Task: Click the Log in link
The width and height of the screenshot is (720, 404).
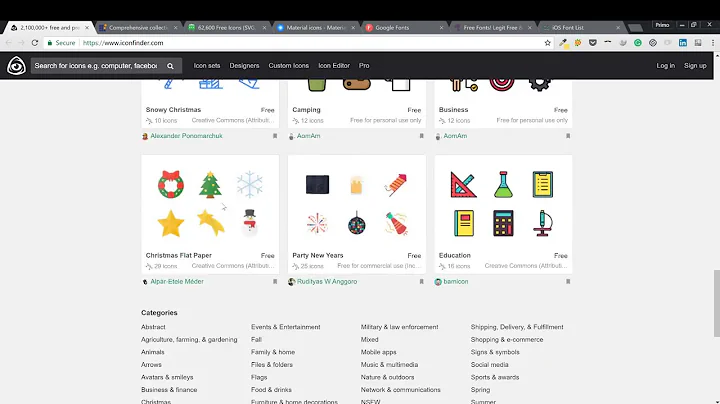Action: tap(665, 66)
